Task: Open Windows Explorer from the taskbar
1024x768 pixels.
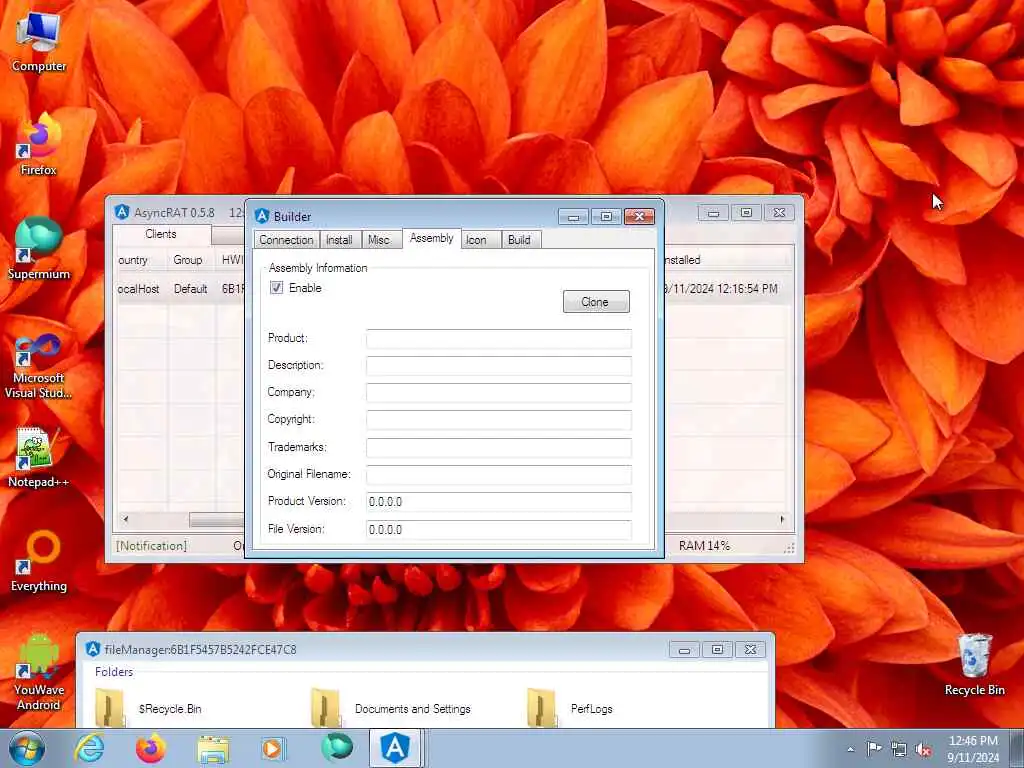Action: point(213,748)
